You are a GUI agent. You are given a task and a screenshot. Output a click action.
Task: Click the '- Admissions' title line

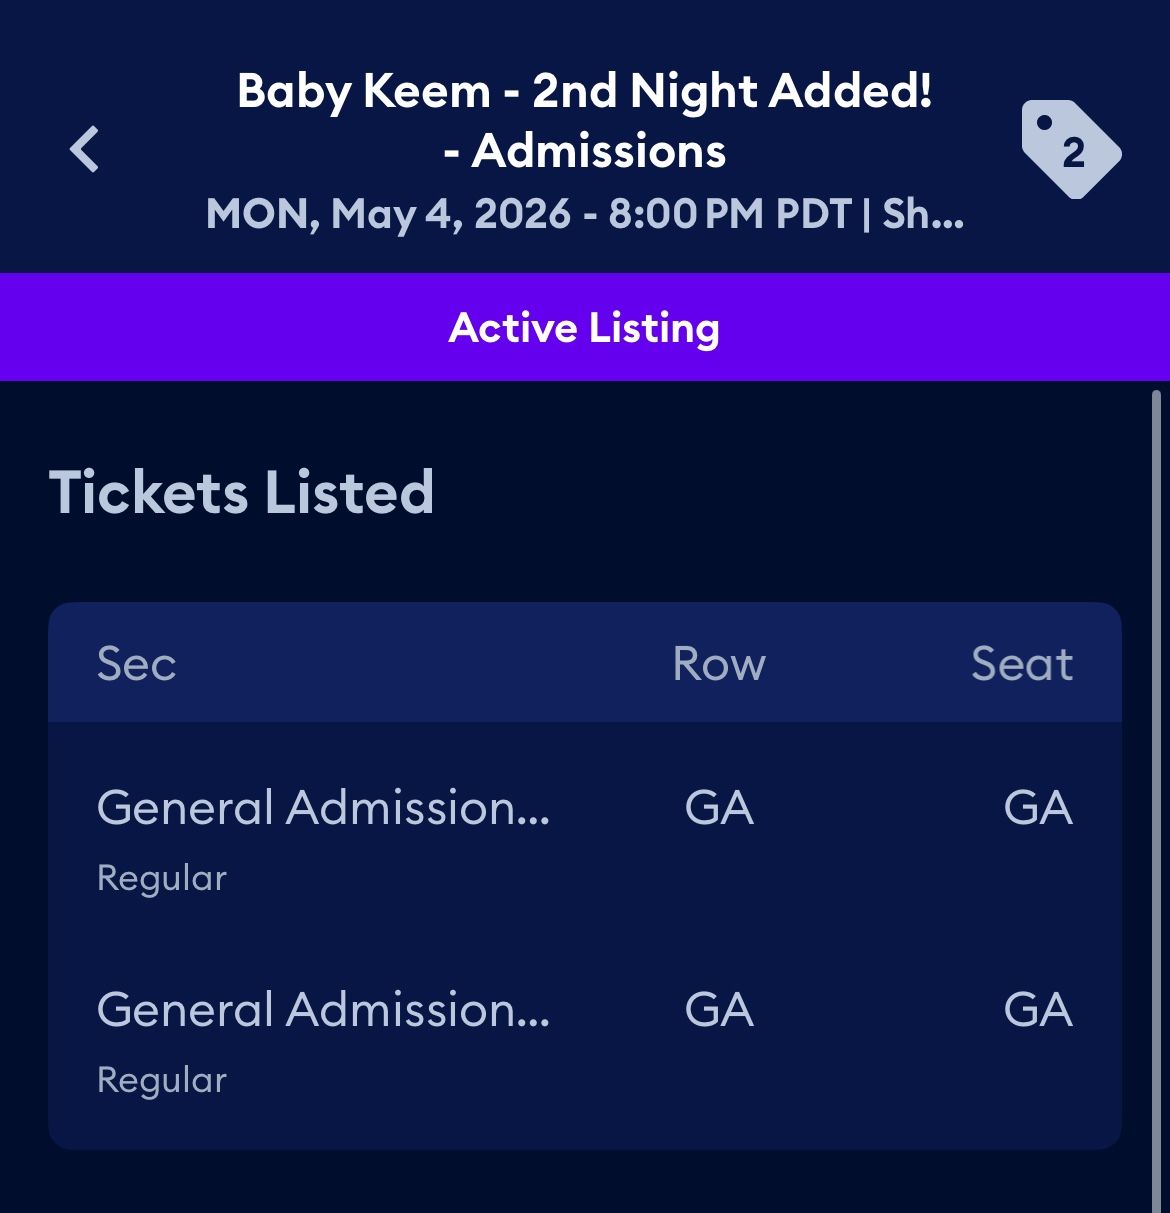point(584,151)
